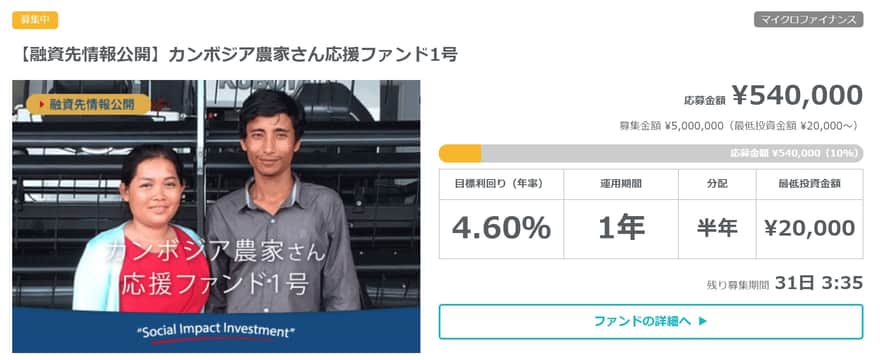Select the 目標利回り 4.60% cell

(501, 214)
